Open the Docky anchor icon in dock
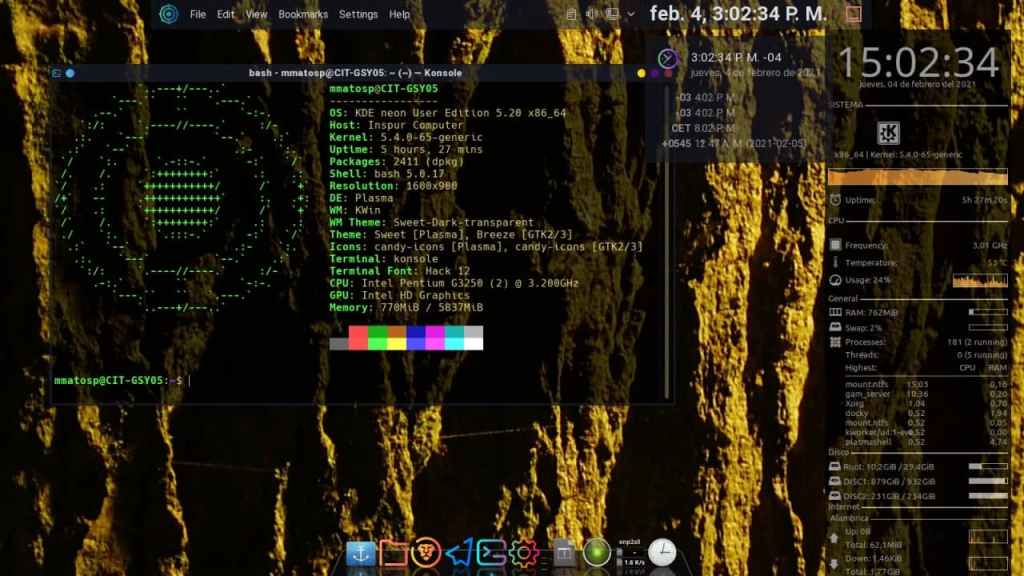The image size is (1024, 576). [x=361, y=552]
